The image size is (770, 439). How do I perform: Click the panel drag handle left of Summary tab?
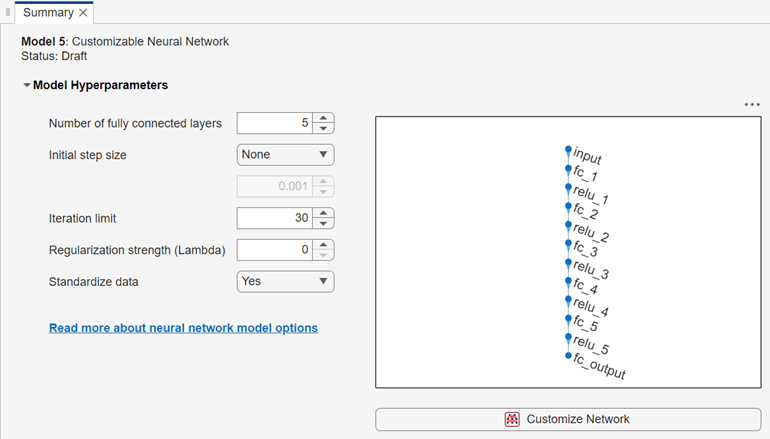(7, 12)
